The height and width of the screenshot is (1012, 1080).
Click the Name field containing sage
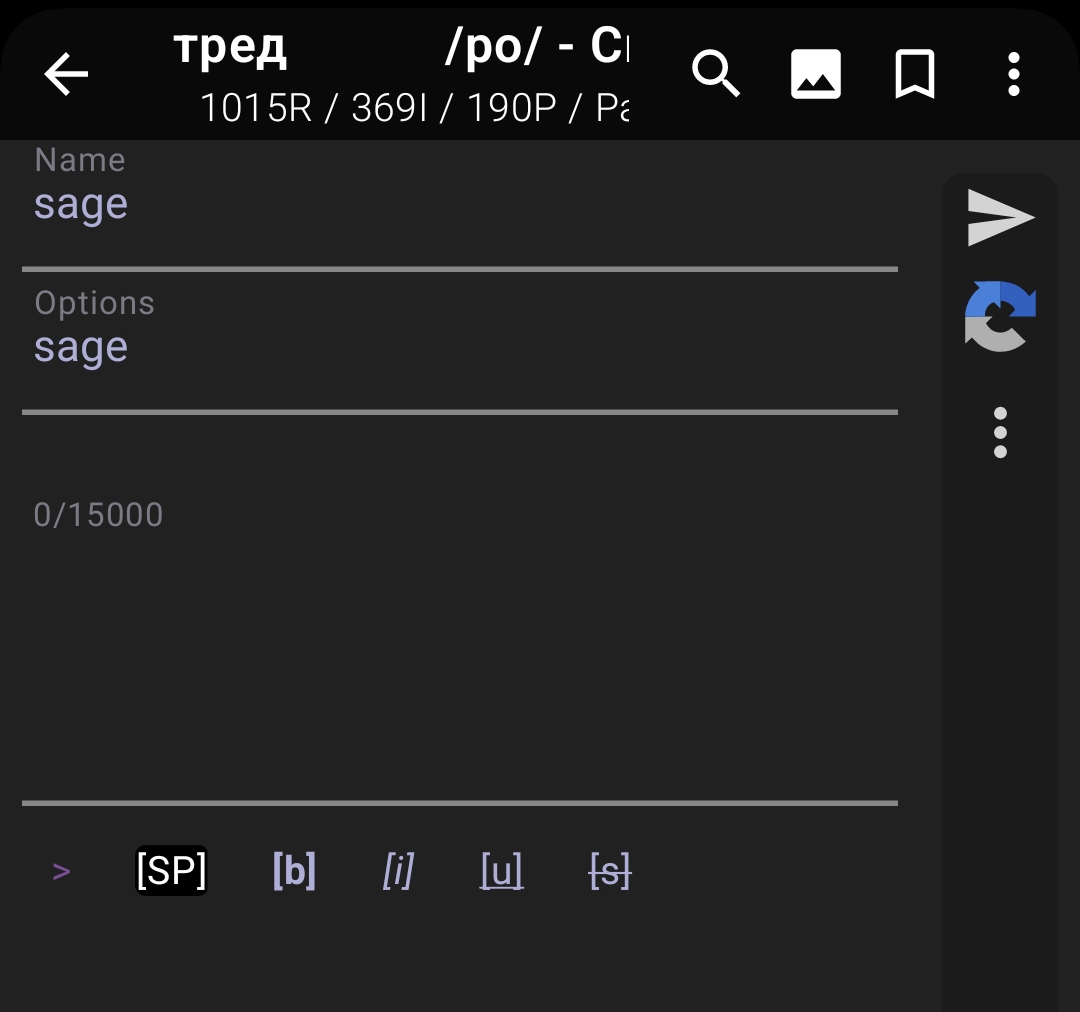pyautogui.click(x=460, y=205)
